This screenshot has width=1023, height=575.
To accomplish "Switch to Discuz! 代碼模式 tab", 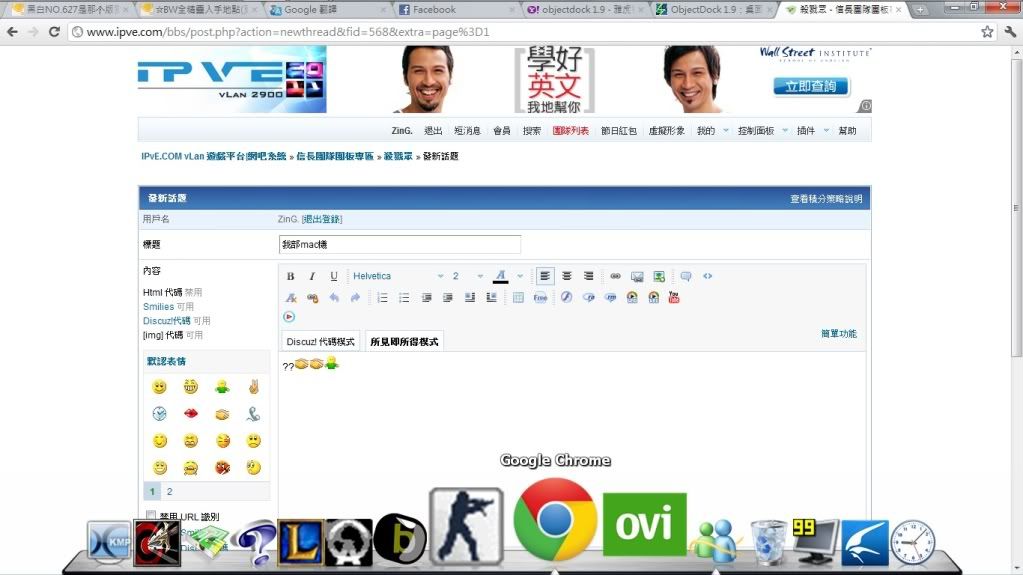I will pos(320,341).
